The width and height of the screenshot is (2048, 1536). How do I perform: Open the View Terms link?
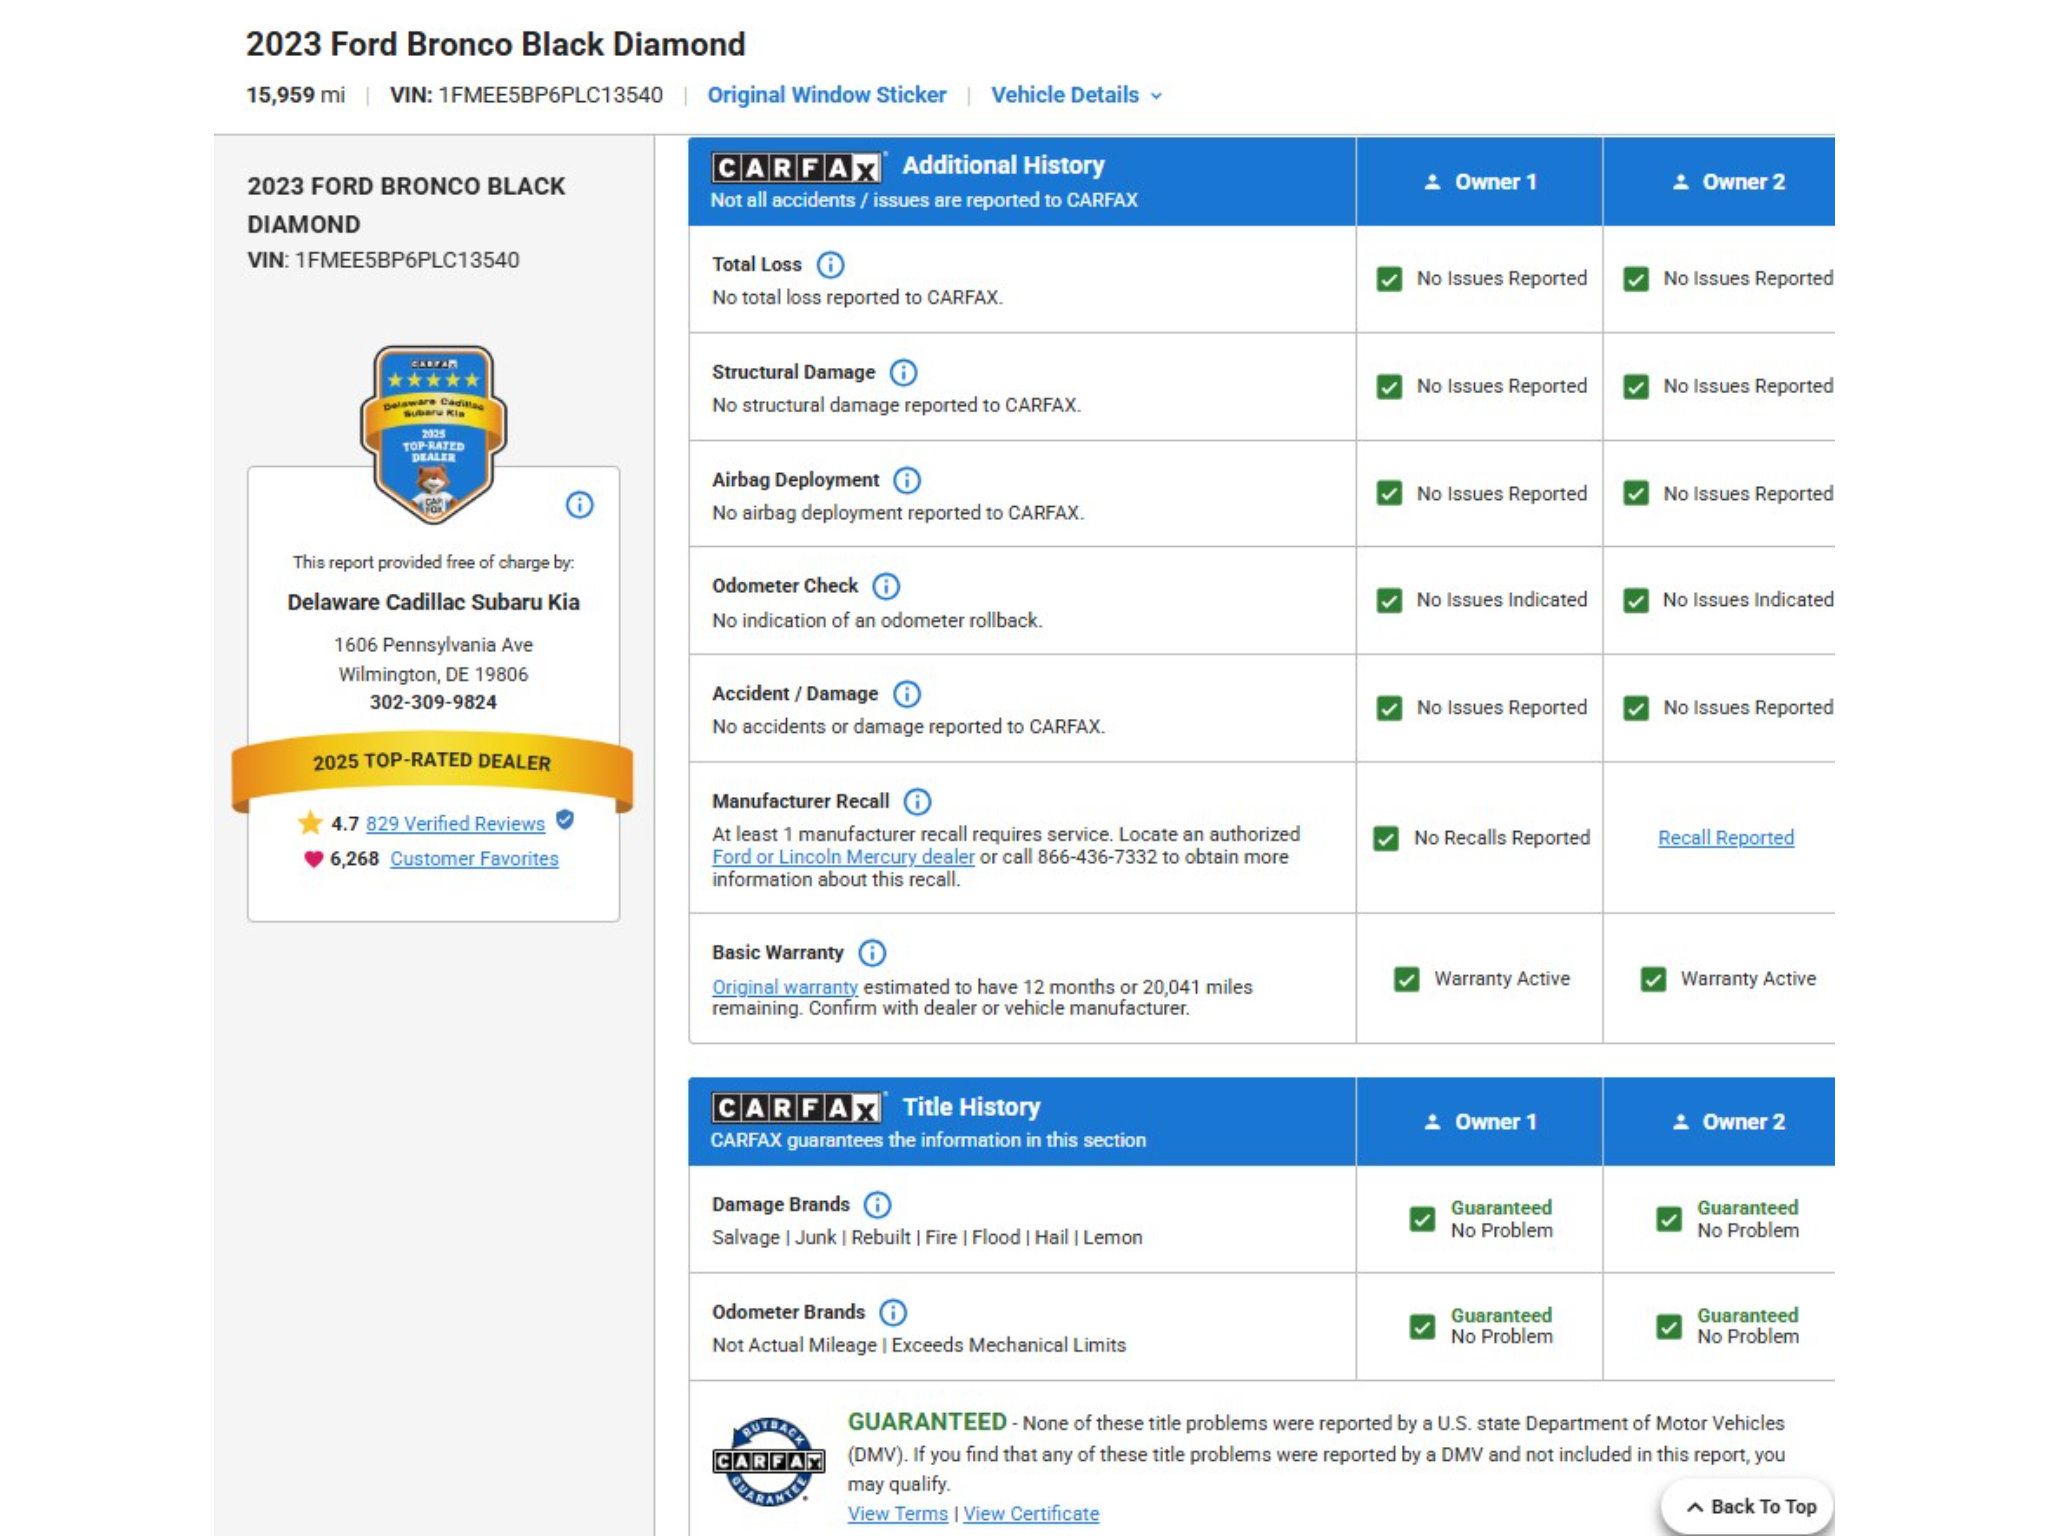[898, 1514]
